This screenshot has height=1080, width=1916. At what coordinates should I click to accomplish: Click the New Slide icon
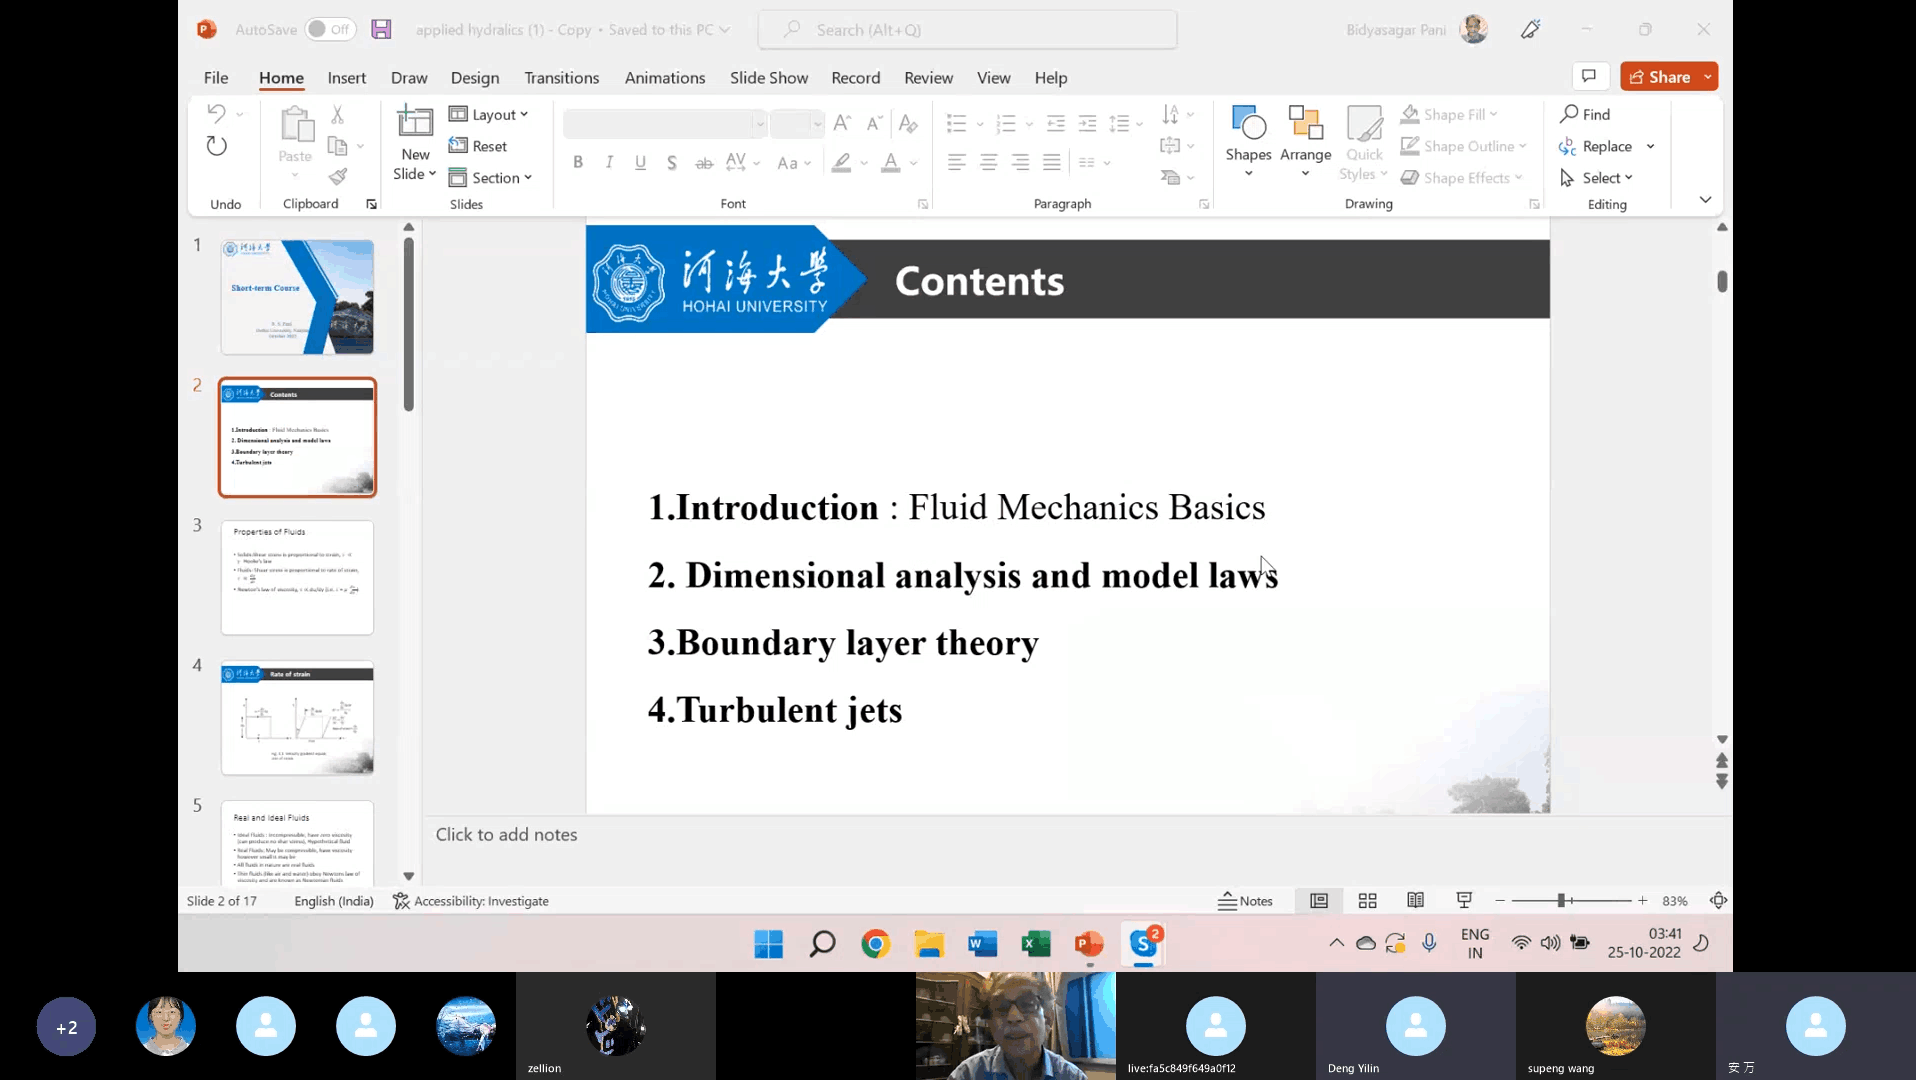tap(415, 122)
